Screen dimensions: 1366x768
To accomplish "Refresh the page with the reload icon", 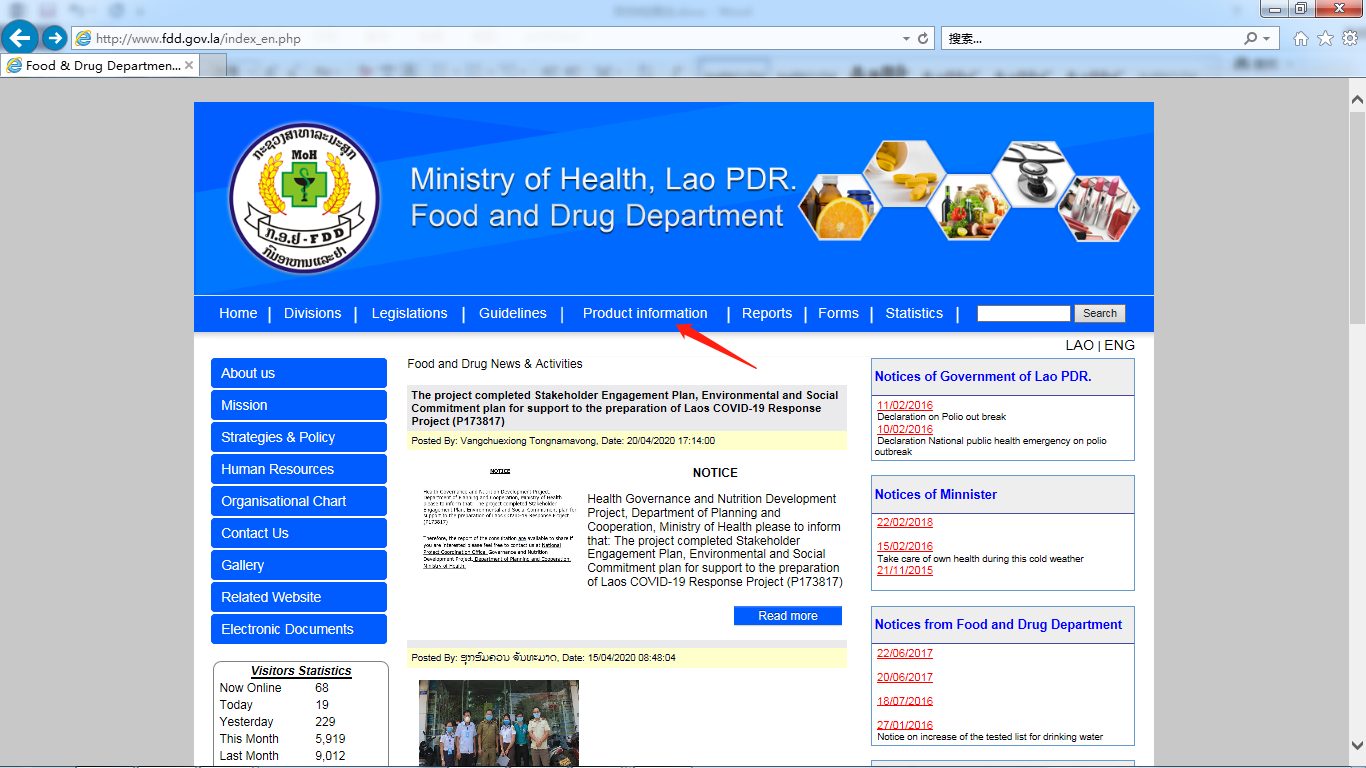I will click(x=923, y=39).
